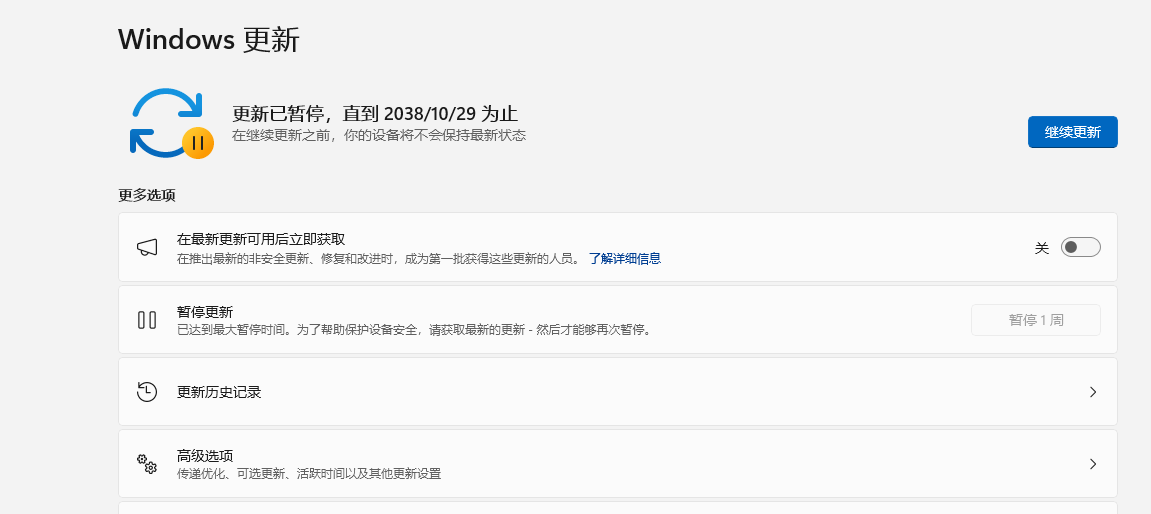The width and height of the screenshot is (1151, 514).
Task: Select the 暂停更新 label
Action: coord(205,312)
